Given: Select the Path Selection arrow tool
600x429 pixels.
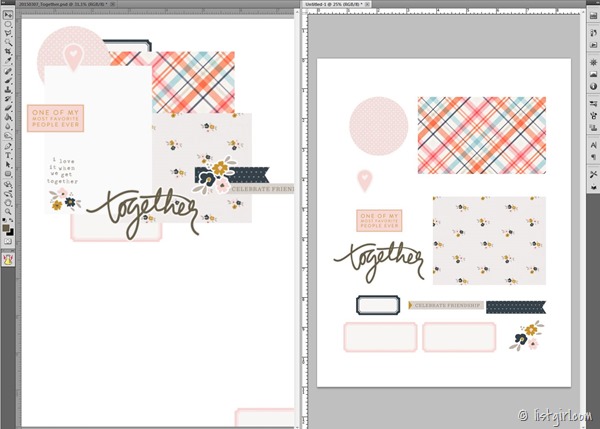Looking at the screenshot, I should click(x=8, y=165).
